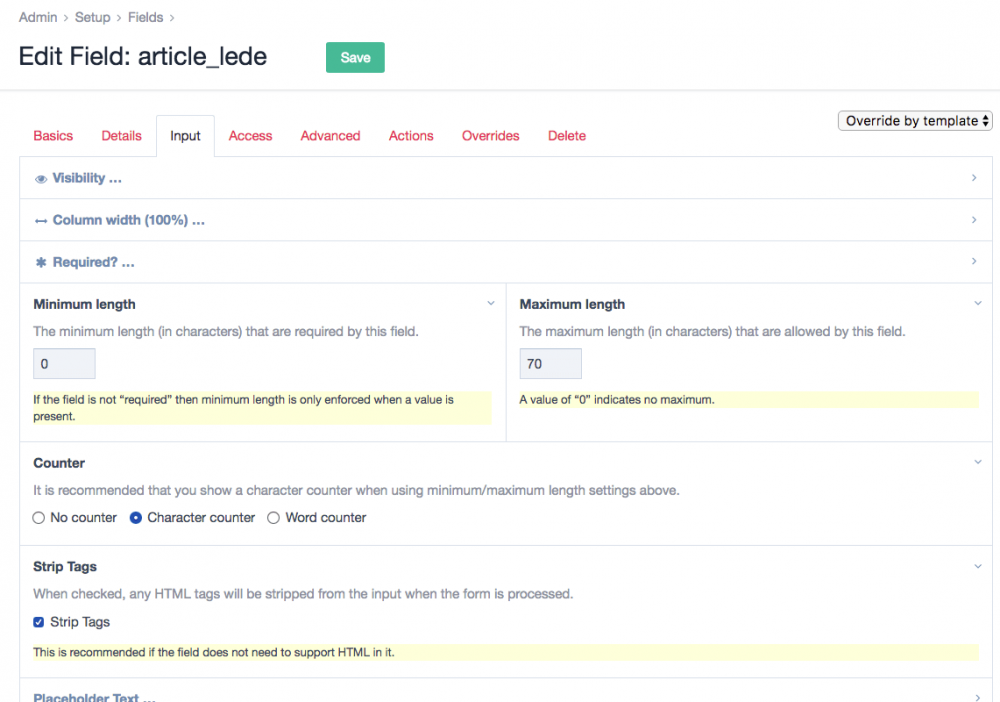Open the Overrides tab
Image resolution: width=1000 pixels, height=702 pixels.
(490, 136)
